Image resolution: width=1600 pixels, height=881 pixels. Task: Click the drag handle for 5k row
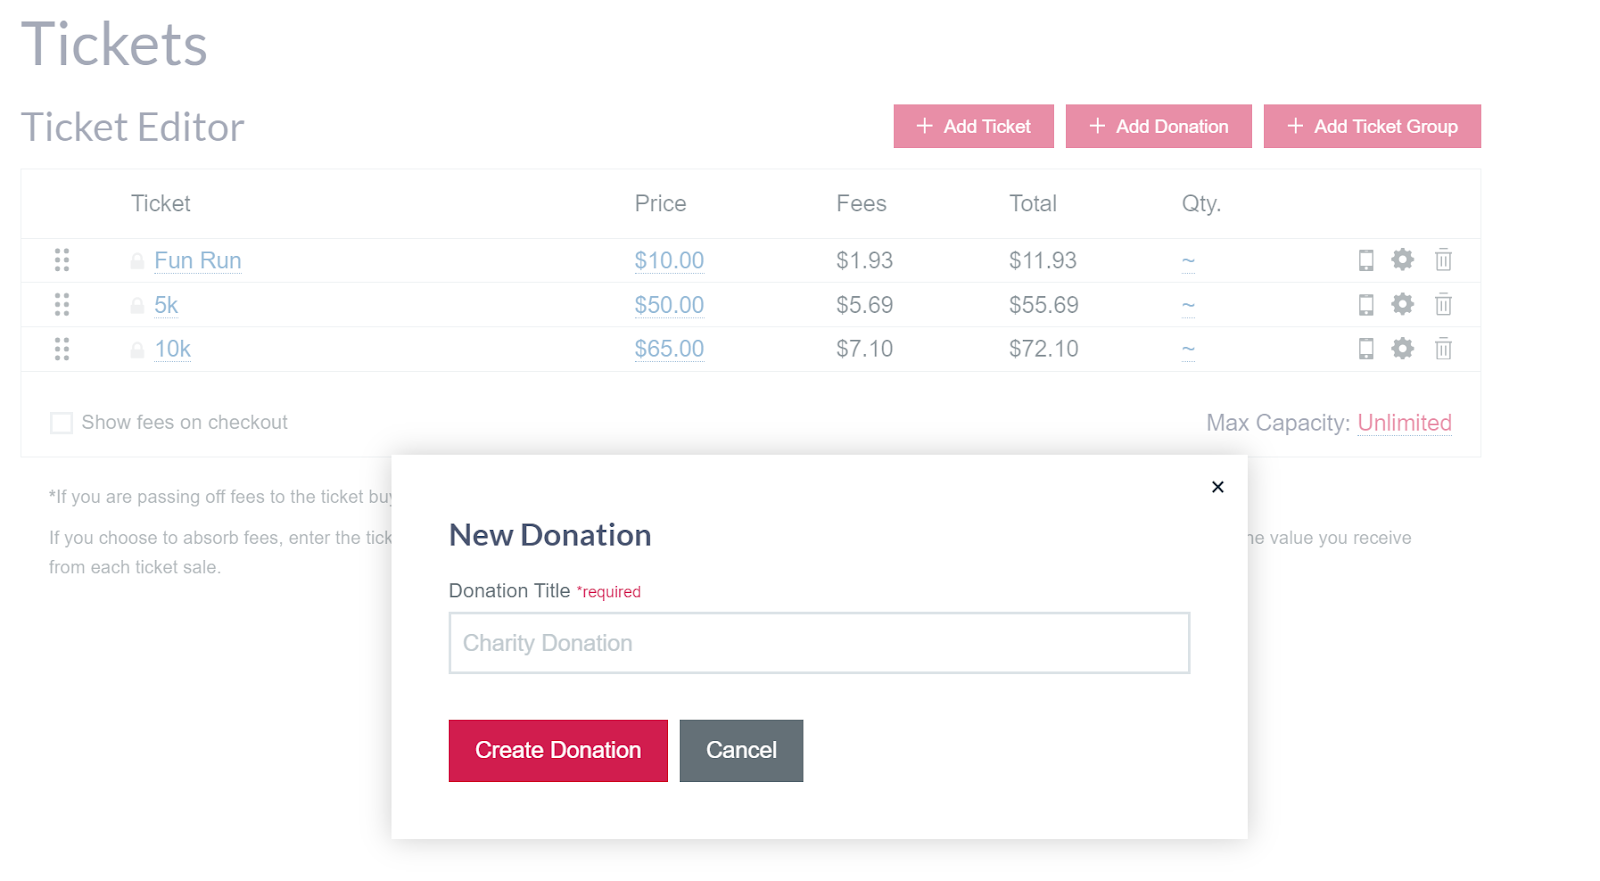(x=62, y=304)
